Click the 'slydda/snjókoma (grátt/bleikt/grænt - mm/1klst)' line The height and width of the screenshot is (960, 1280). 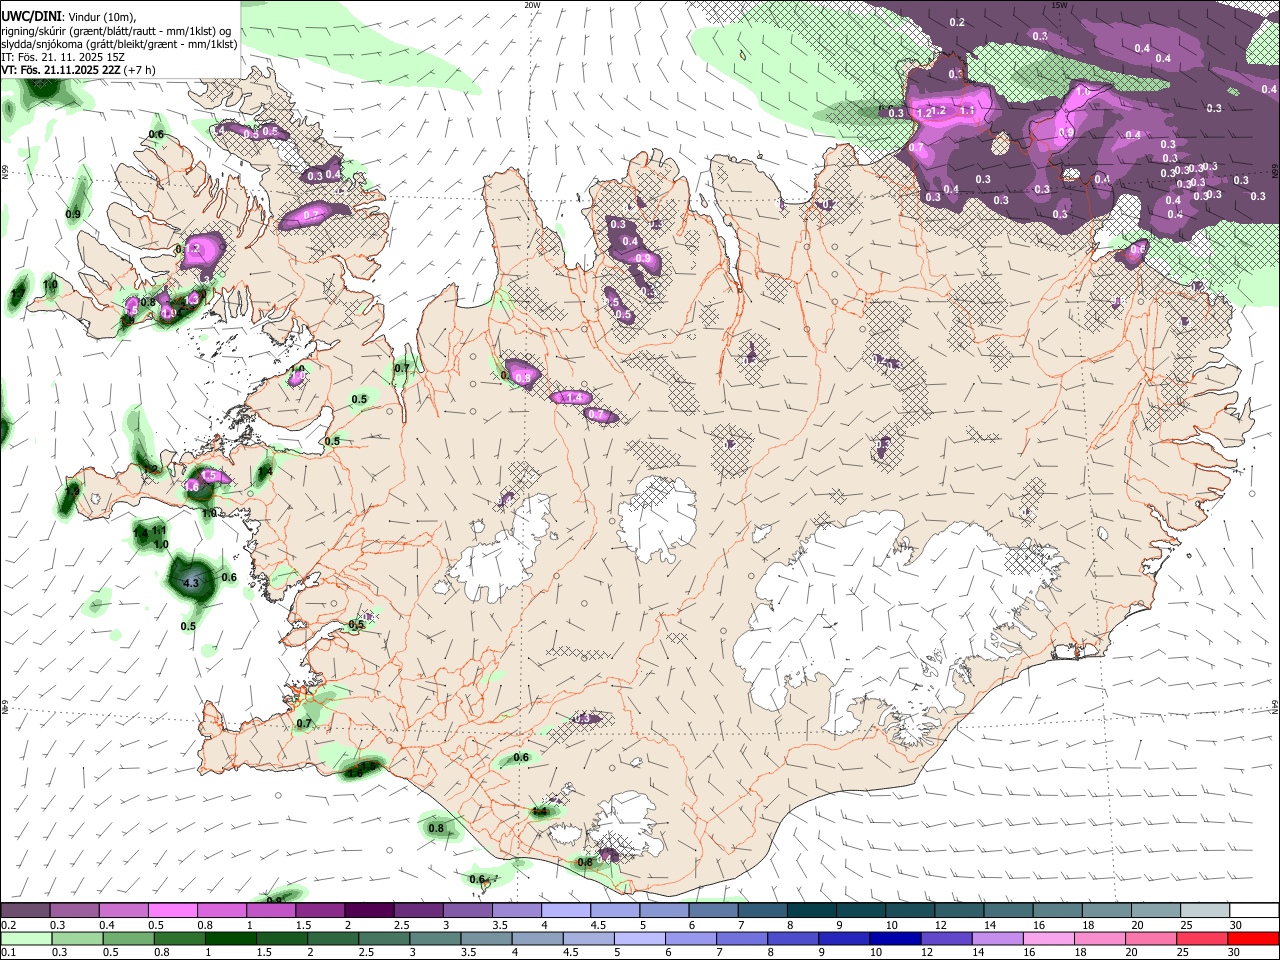point(120,44)
